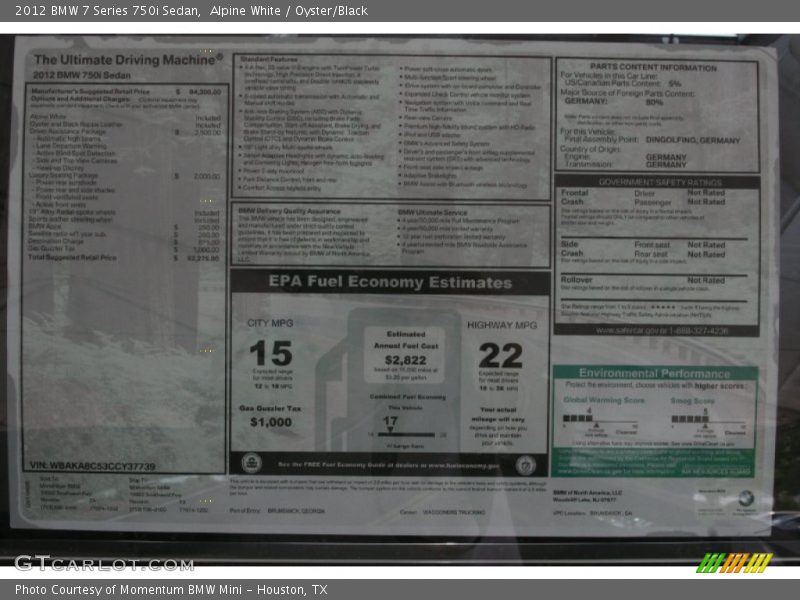Viewport: 800px width, 600px height.
Task: Click the "Total Suggested Retail Price" line
Action: (x=123, y=258)
